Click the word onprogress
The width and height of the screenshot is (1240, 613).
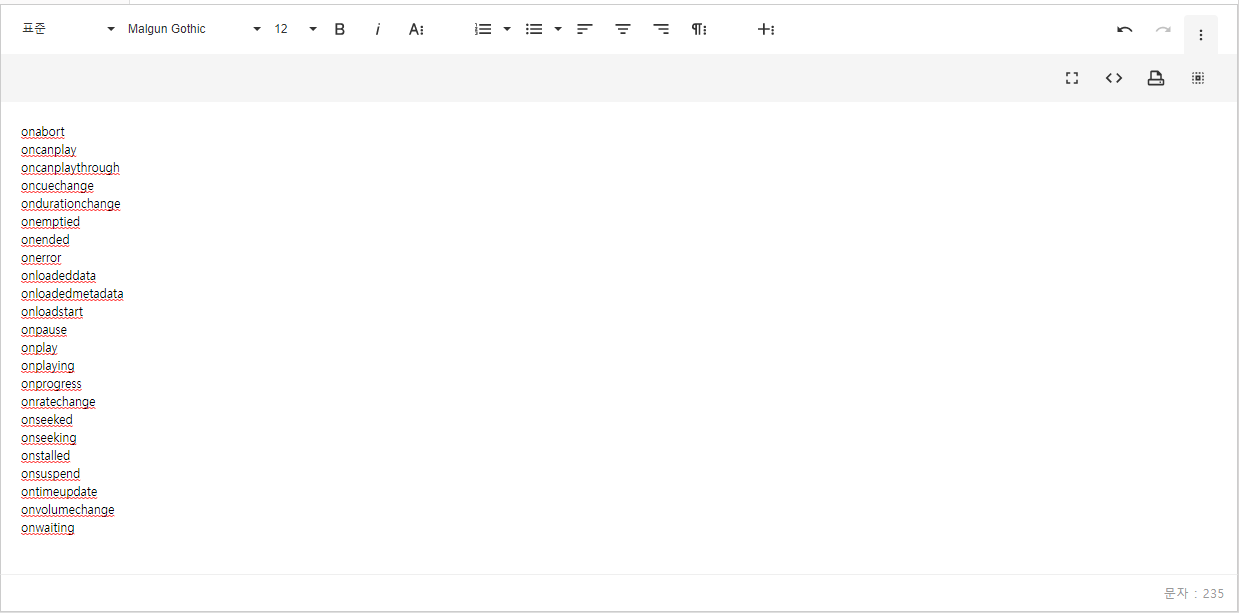[x=51, y=384]
